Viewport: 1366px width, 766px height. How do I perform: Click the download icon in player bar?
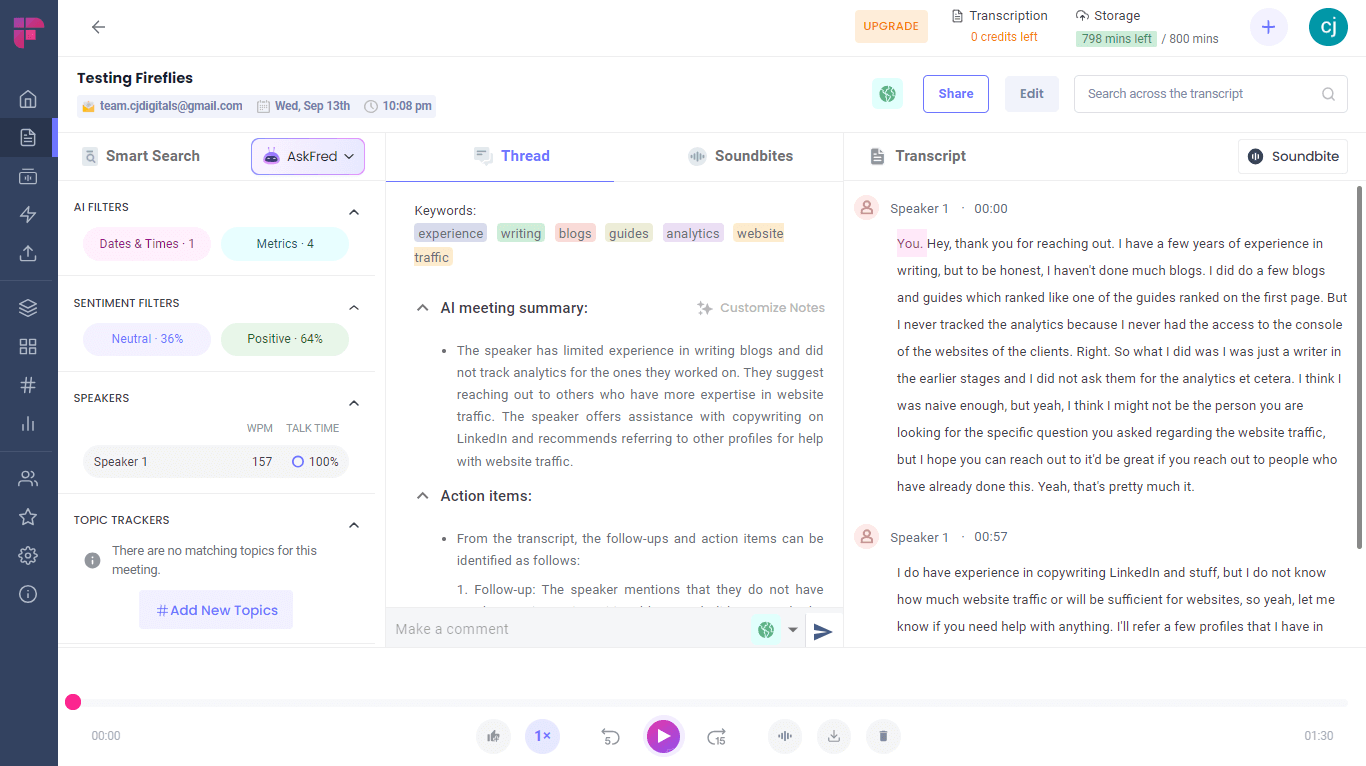[x=834, y=737]
